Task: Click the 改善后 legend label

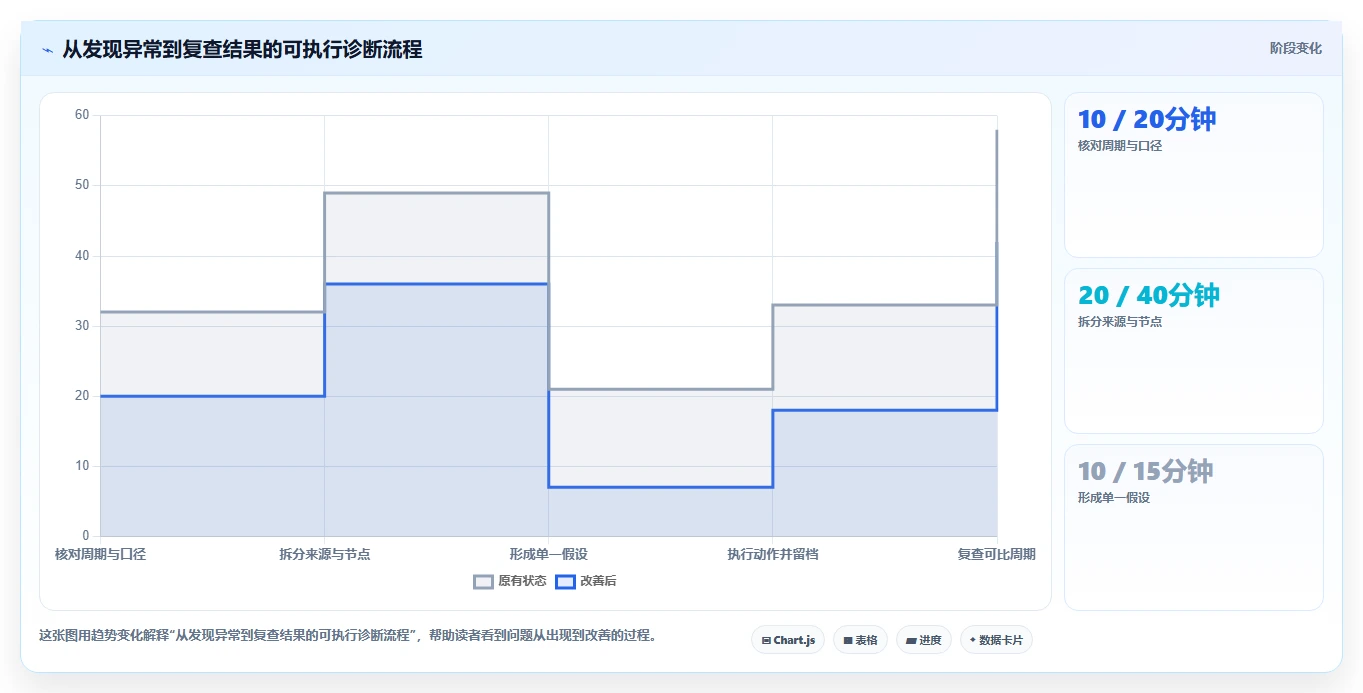Action: 598,581
